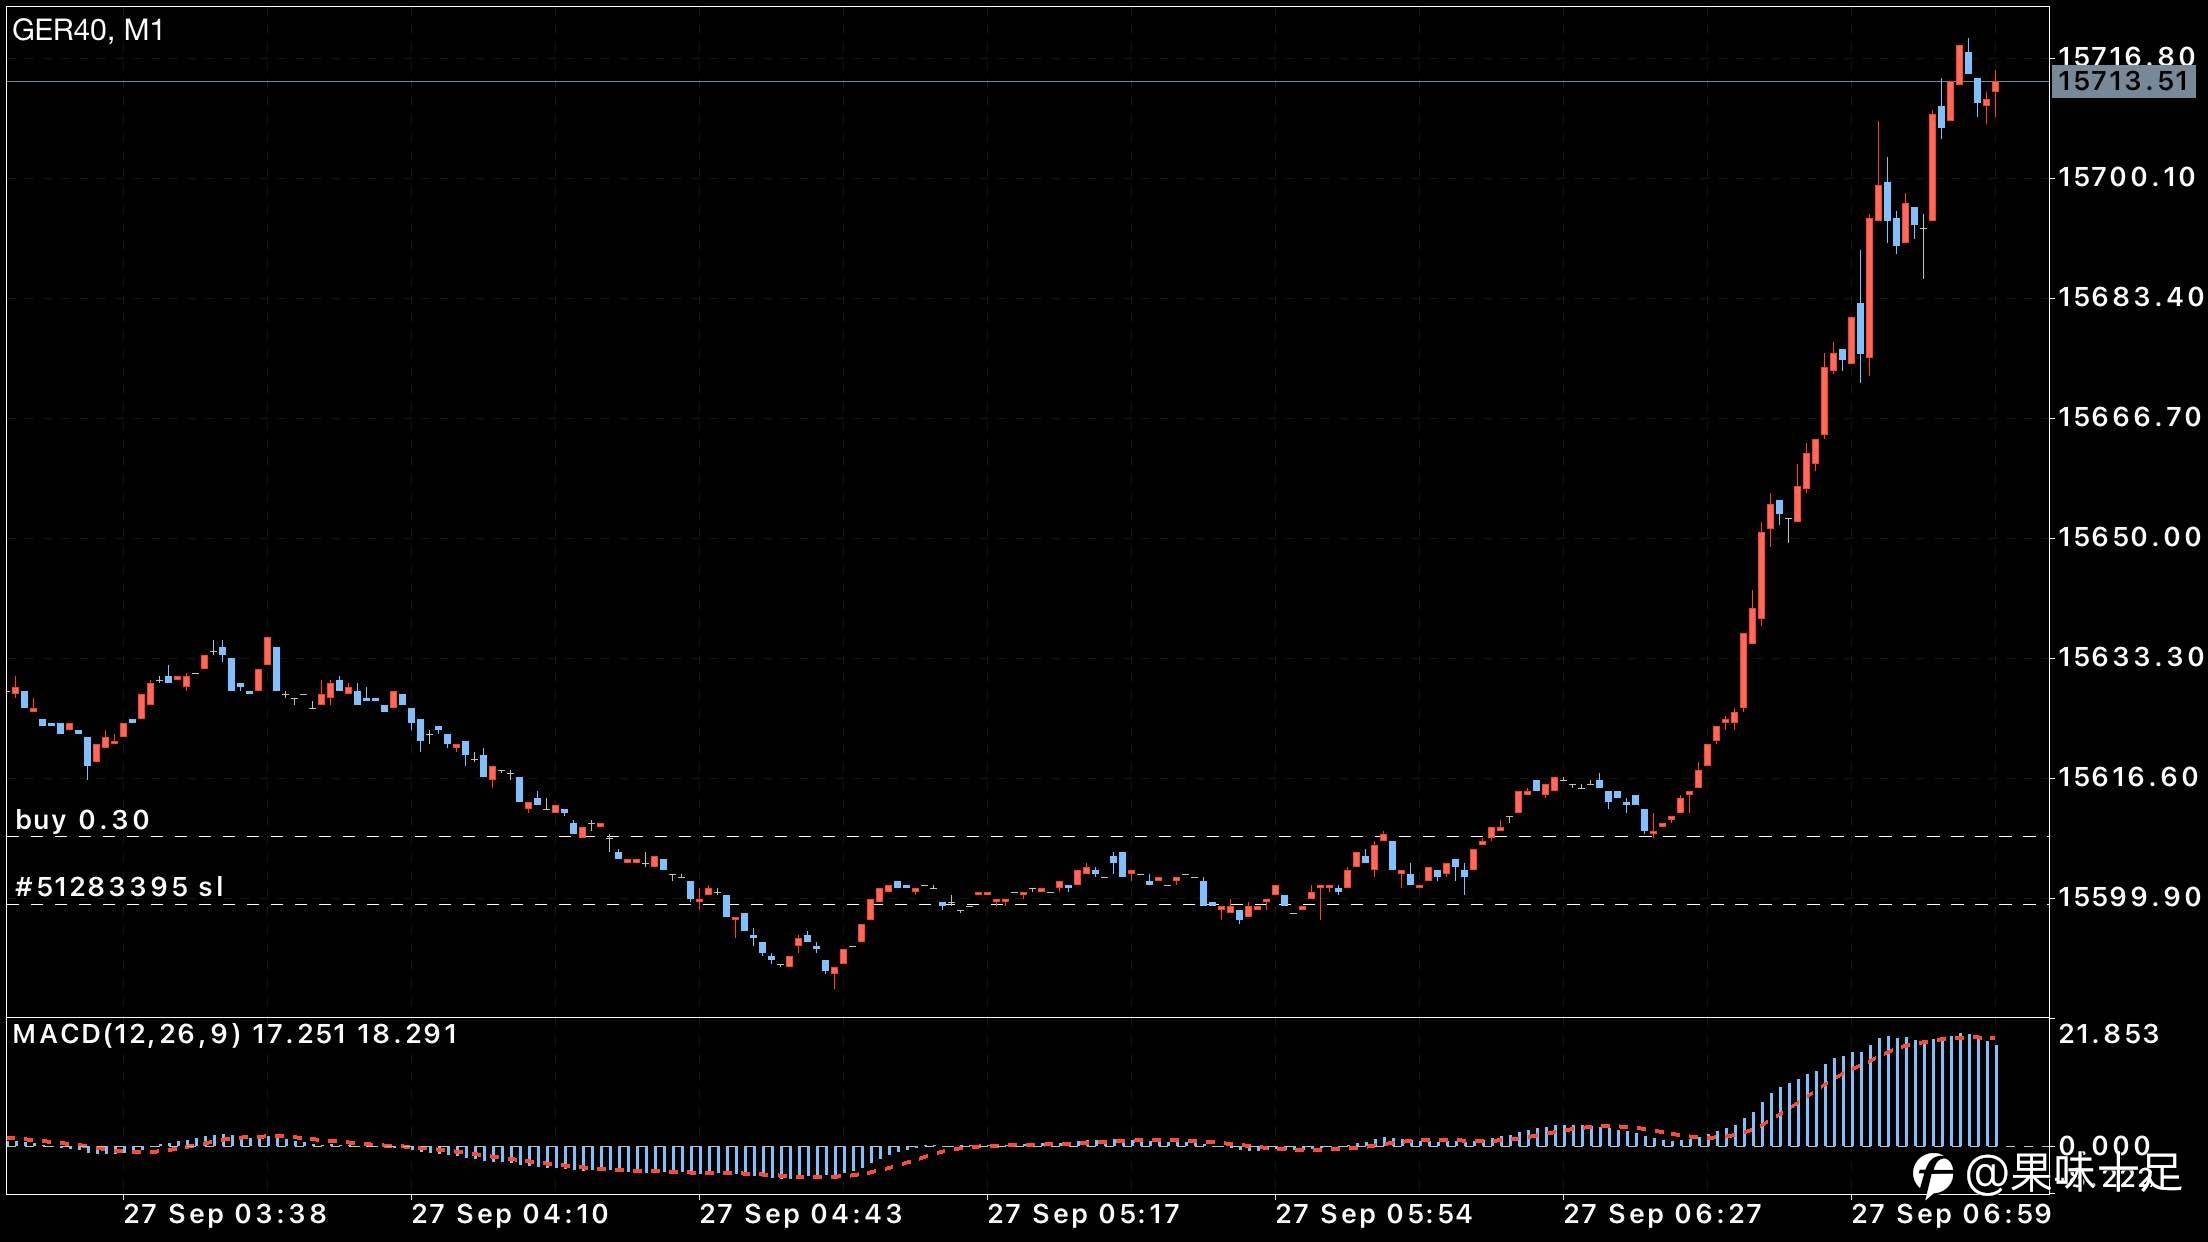
Task: Select the #51283395 sl stop-loss label
Action: point(120,887)
